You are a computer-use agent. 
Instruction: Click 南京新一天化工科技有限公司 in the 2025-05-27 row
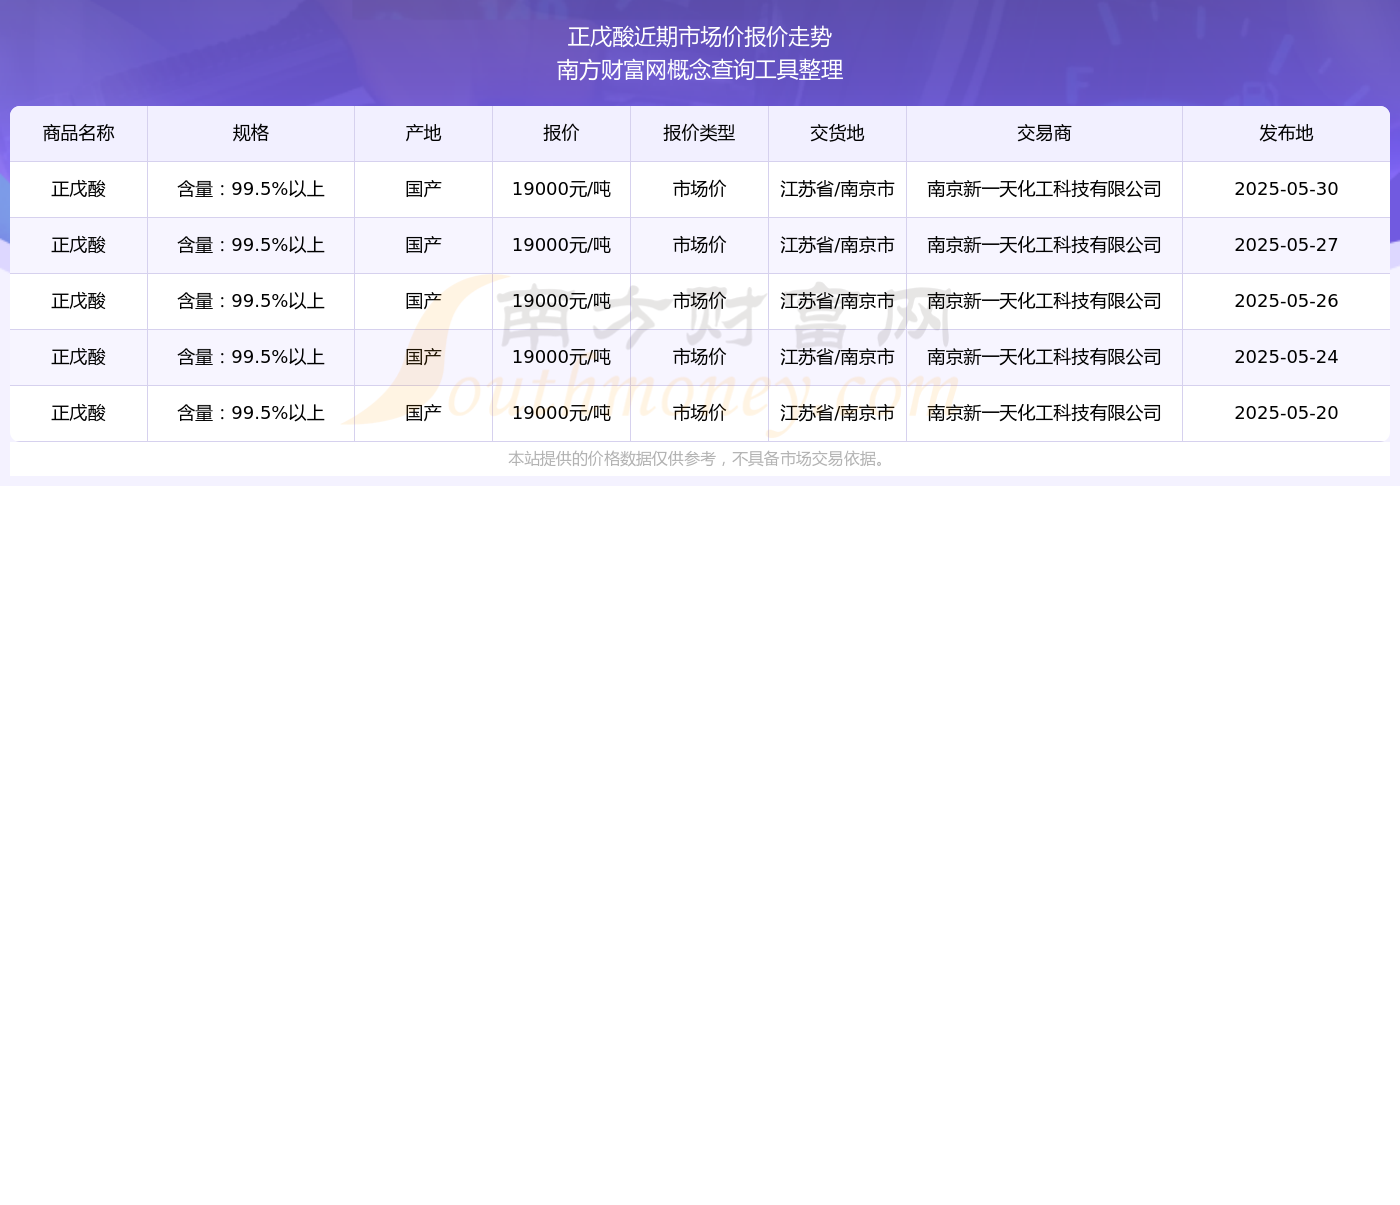click(1044, 245)
